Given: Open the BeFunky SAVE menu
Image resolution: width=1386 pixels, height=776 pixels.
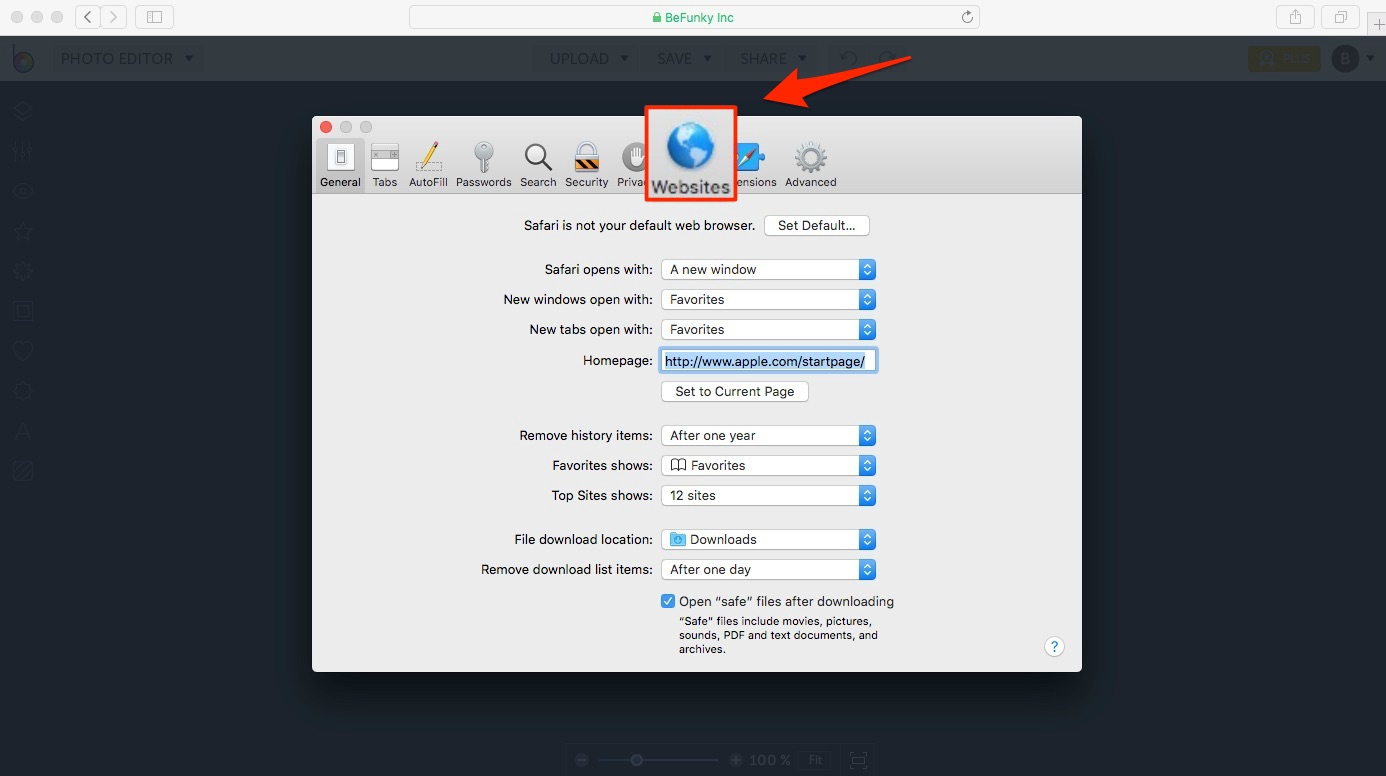Looking at the screenshot, I should point(684,59).
